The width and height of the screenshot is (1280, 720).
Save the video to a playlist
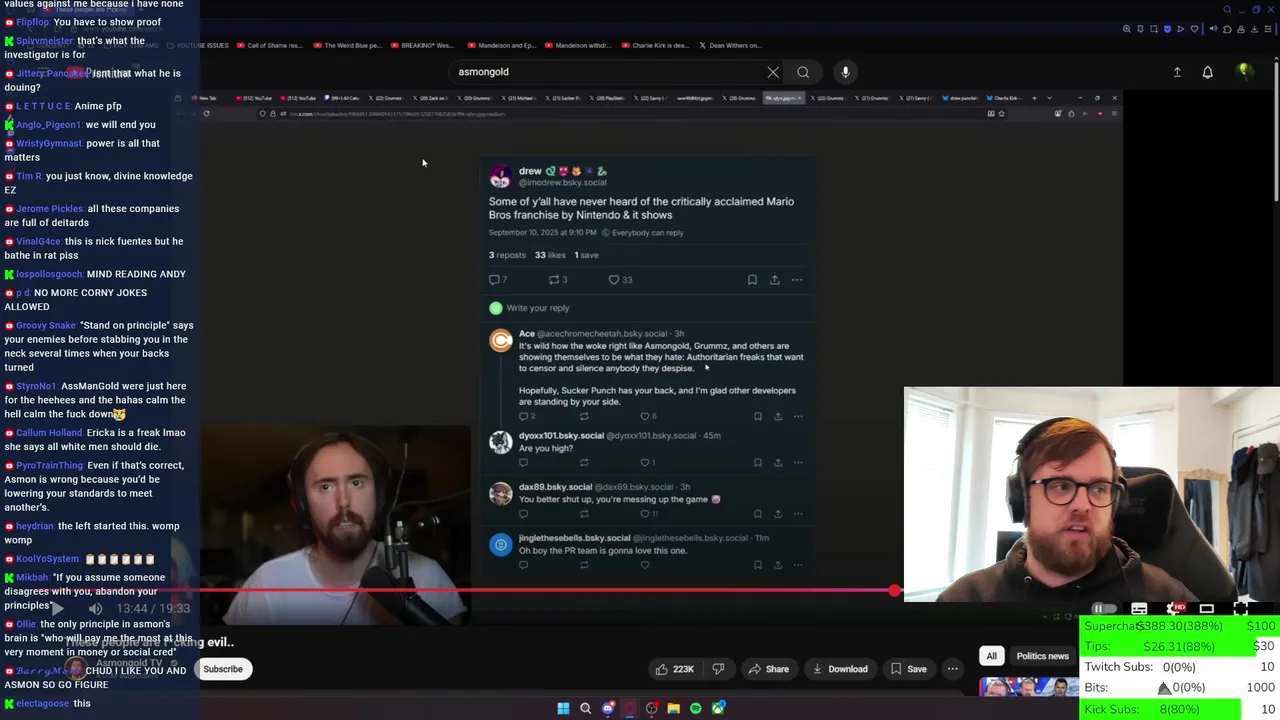(x=908, y=669)
